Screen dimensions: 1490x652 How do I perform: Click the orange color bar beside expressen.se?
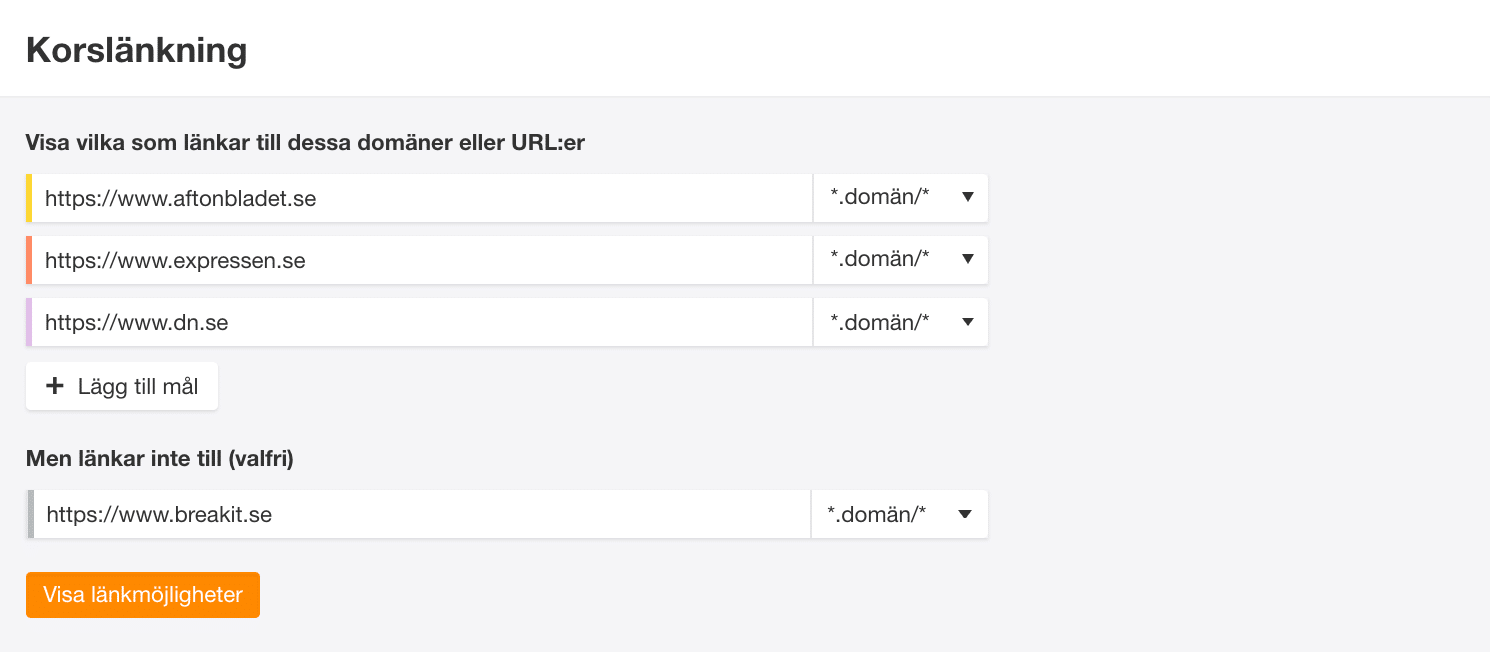coord(29,260)
